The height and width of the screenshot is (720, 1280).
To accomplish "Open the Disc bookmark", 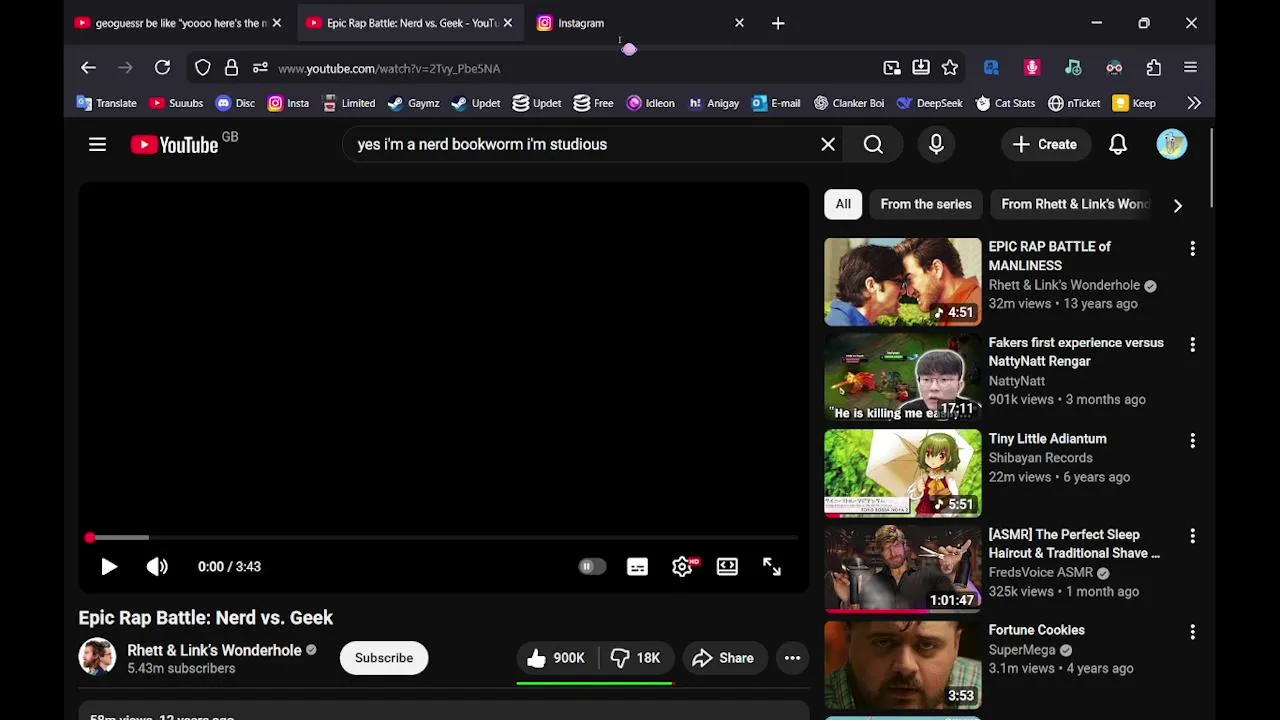I will pyautogui.click(x=235, y=103).
